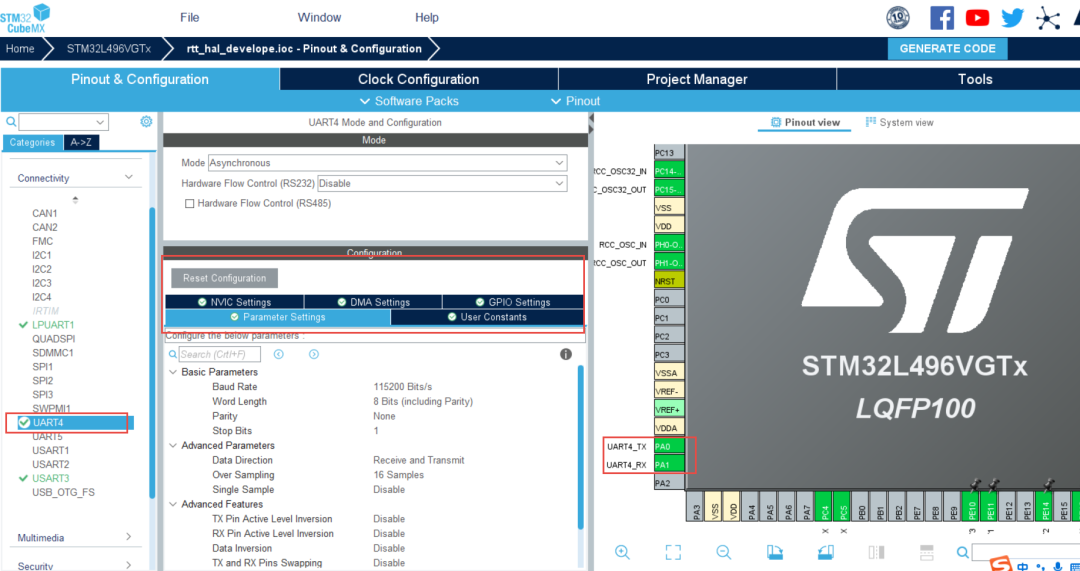Zoom in on the pinout view

[x=623, y=552]
